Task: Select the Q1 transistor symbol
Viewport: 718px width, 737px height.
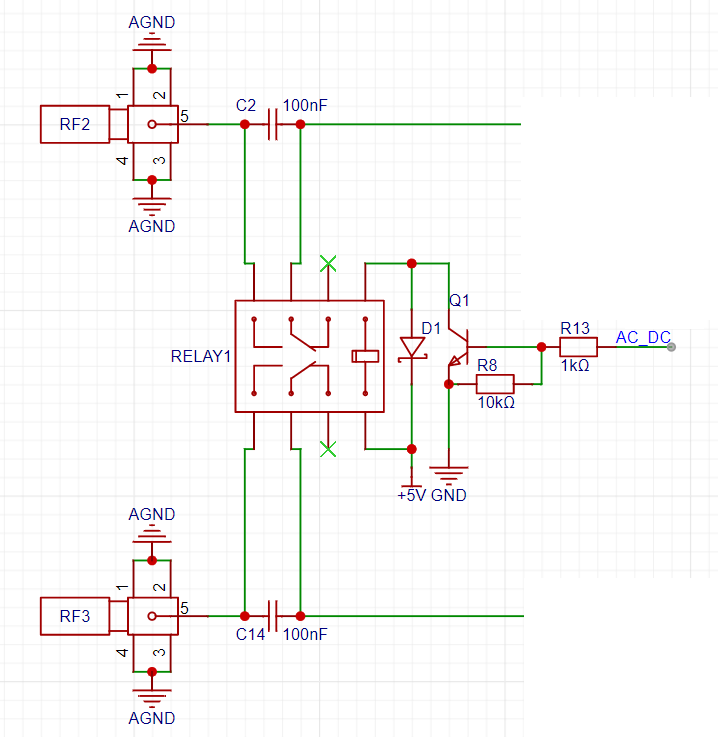Action: pos(458,348)
